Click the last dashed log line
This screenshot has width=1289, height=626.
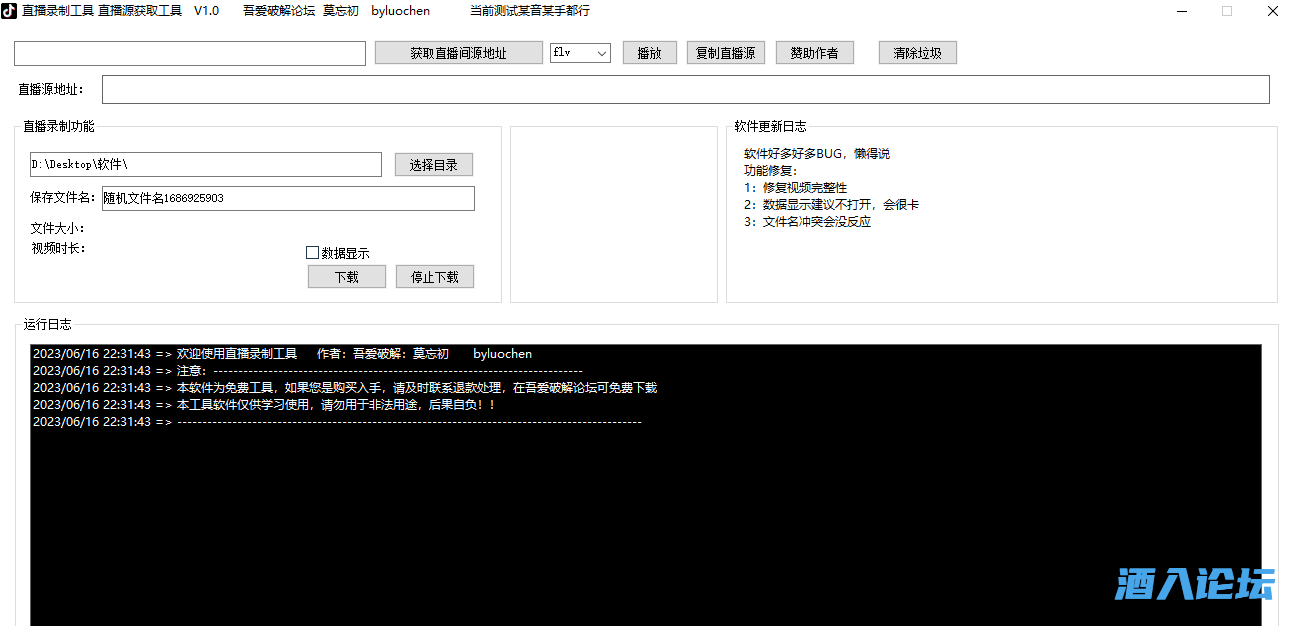[x=337, y=422]
